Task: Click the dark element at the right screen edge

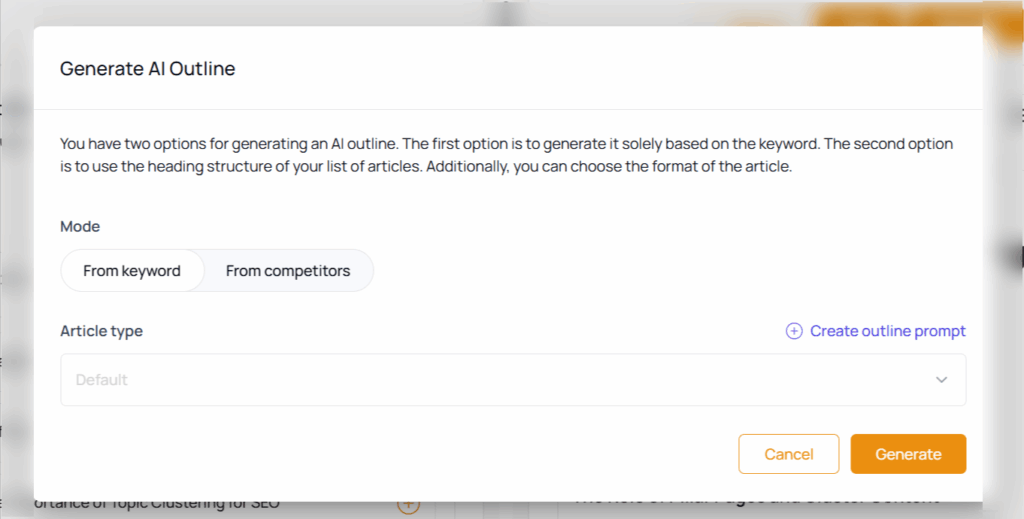Action: [x=1020, y=257]
